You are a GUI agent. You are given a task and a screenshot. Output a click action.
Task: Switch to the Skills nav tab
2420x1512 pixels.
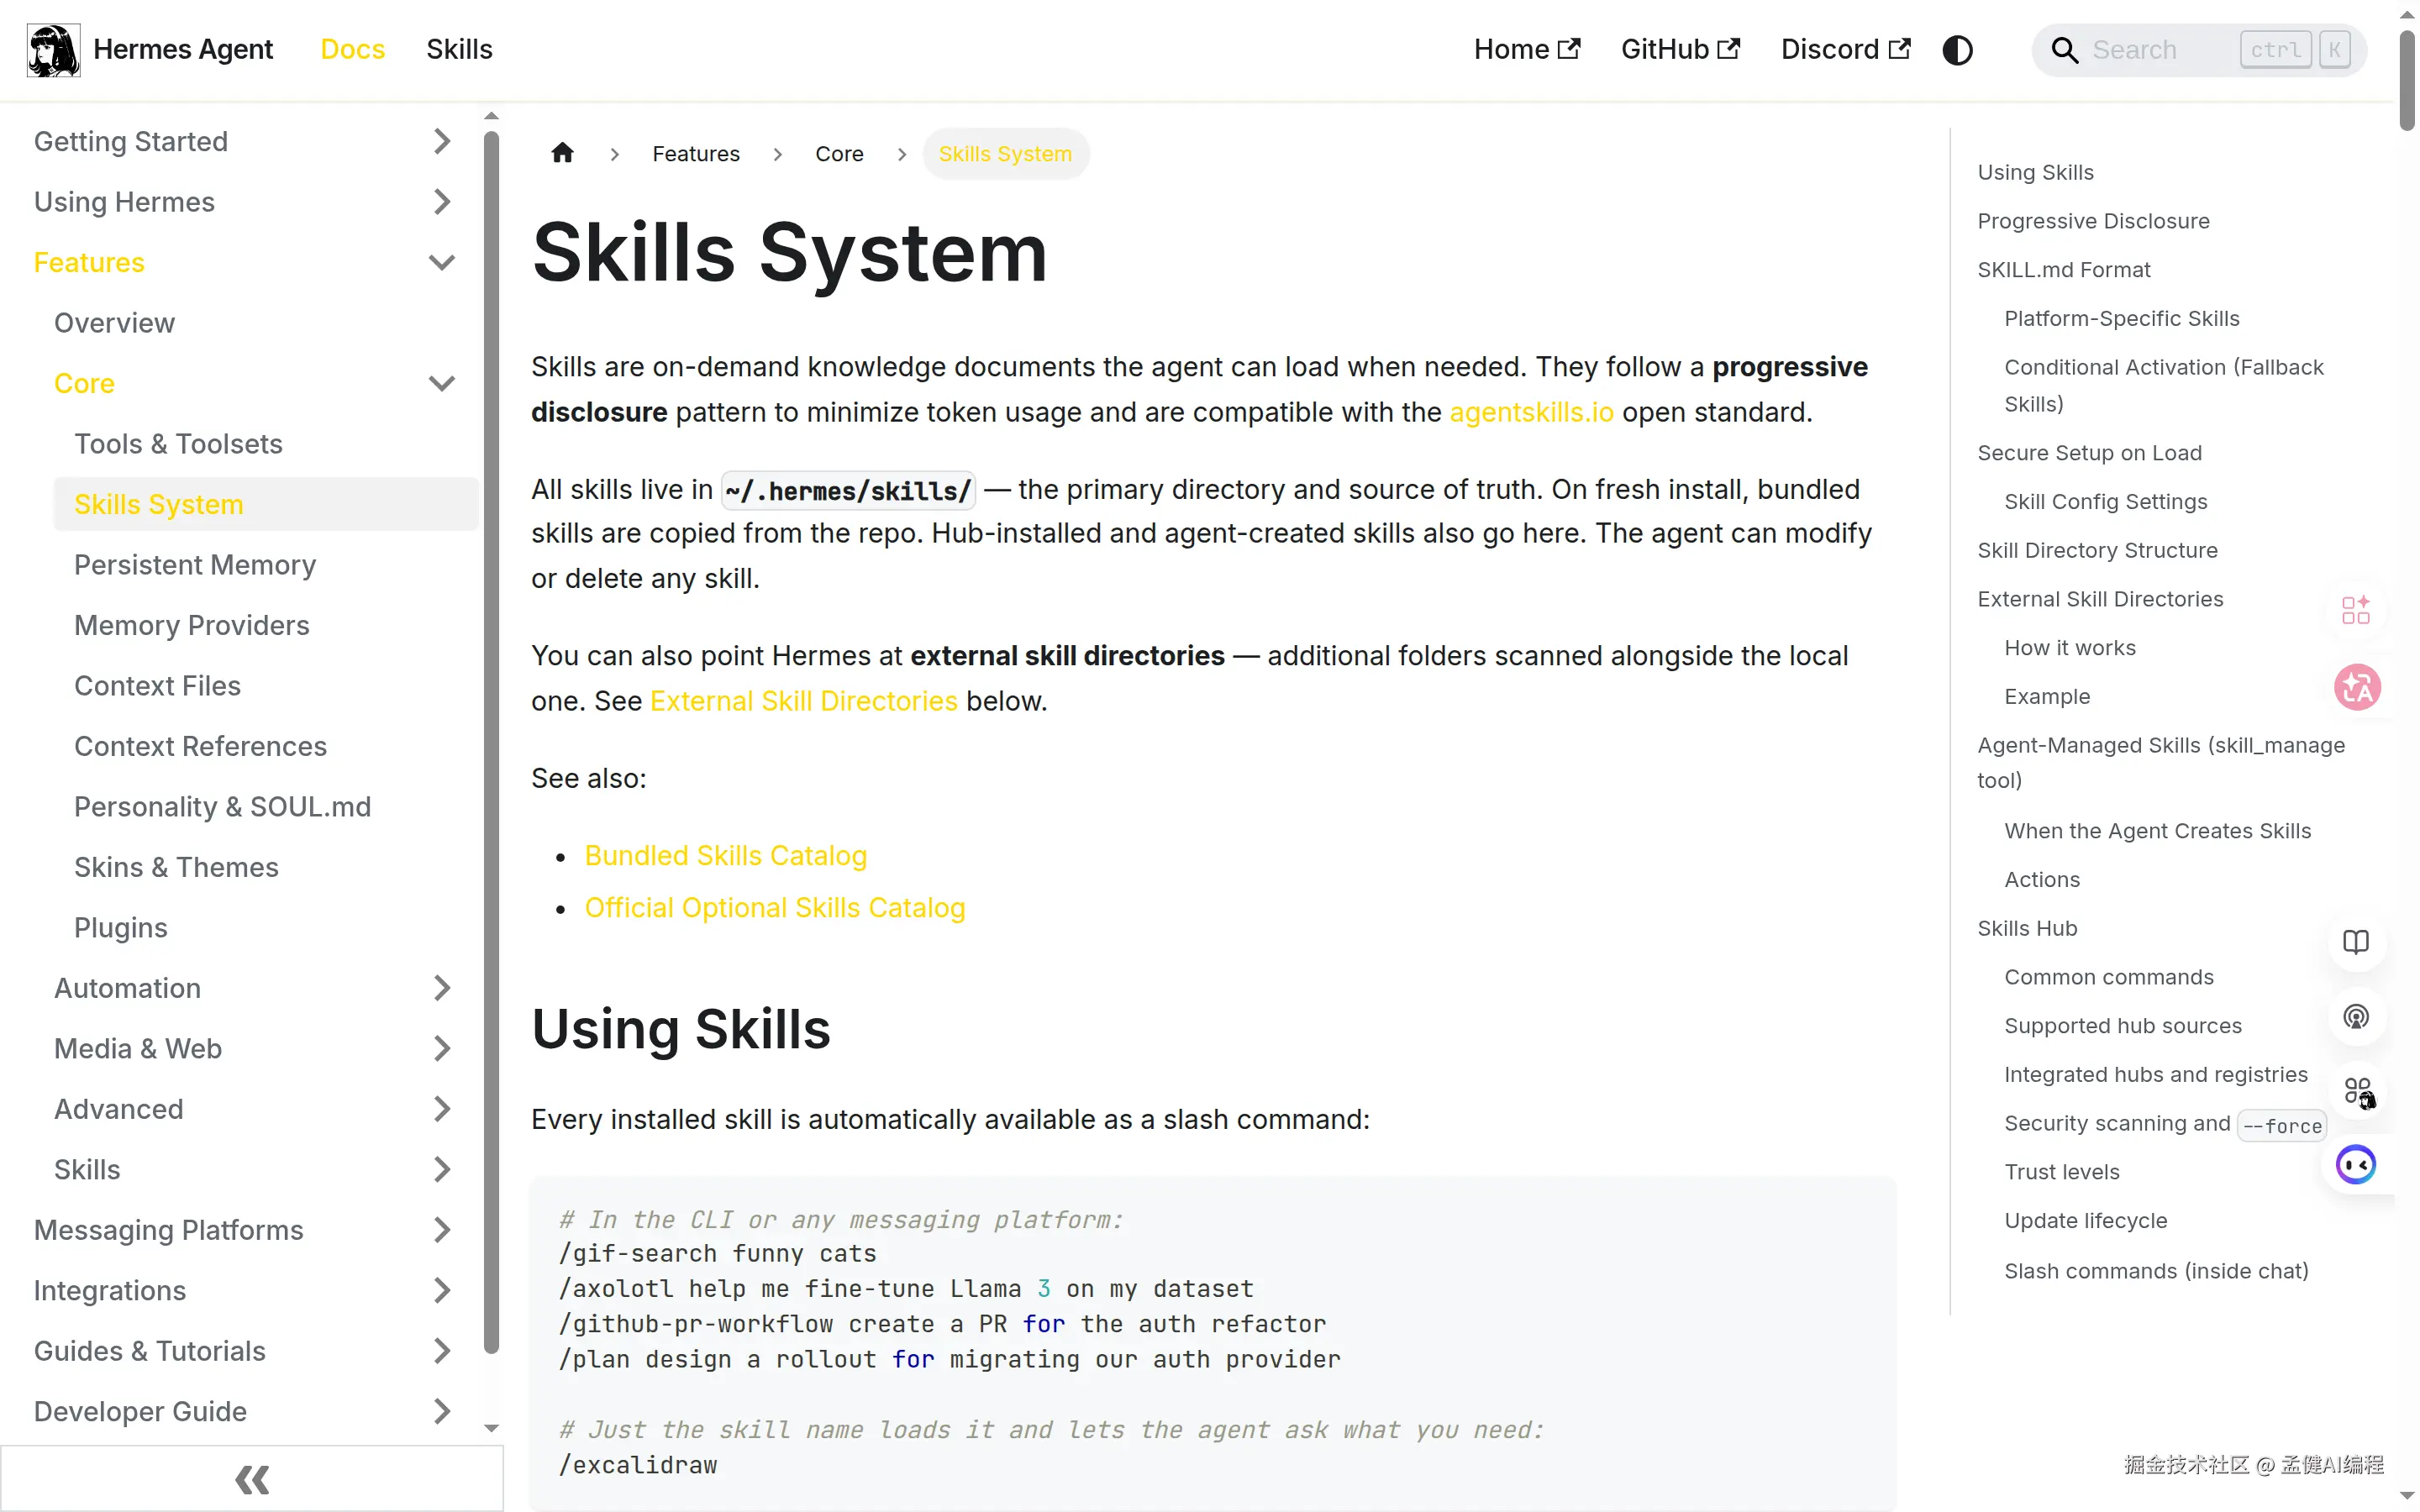click(459, 49)
